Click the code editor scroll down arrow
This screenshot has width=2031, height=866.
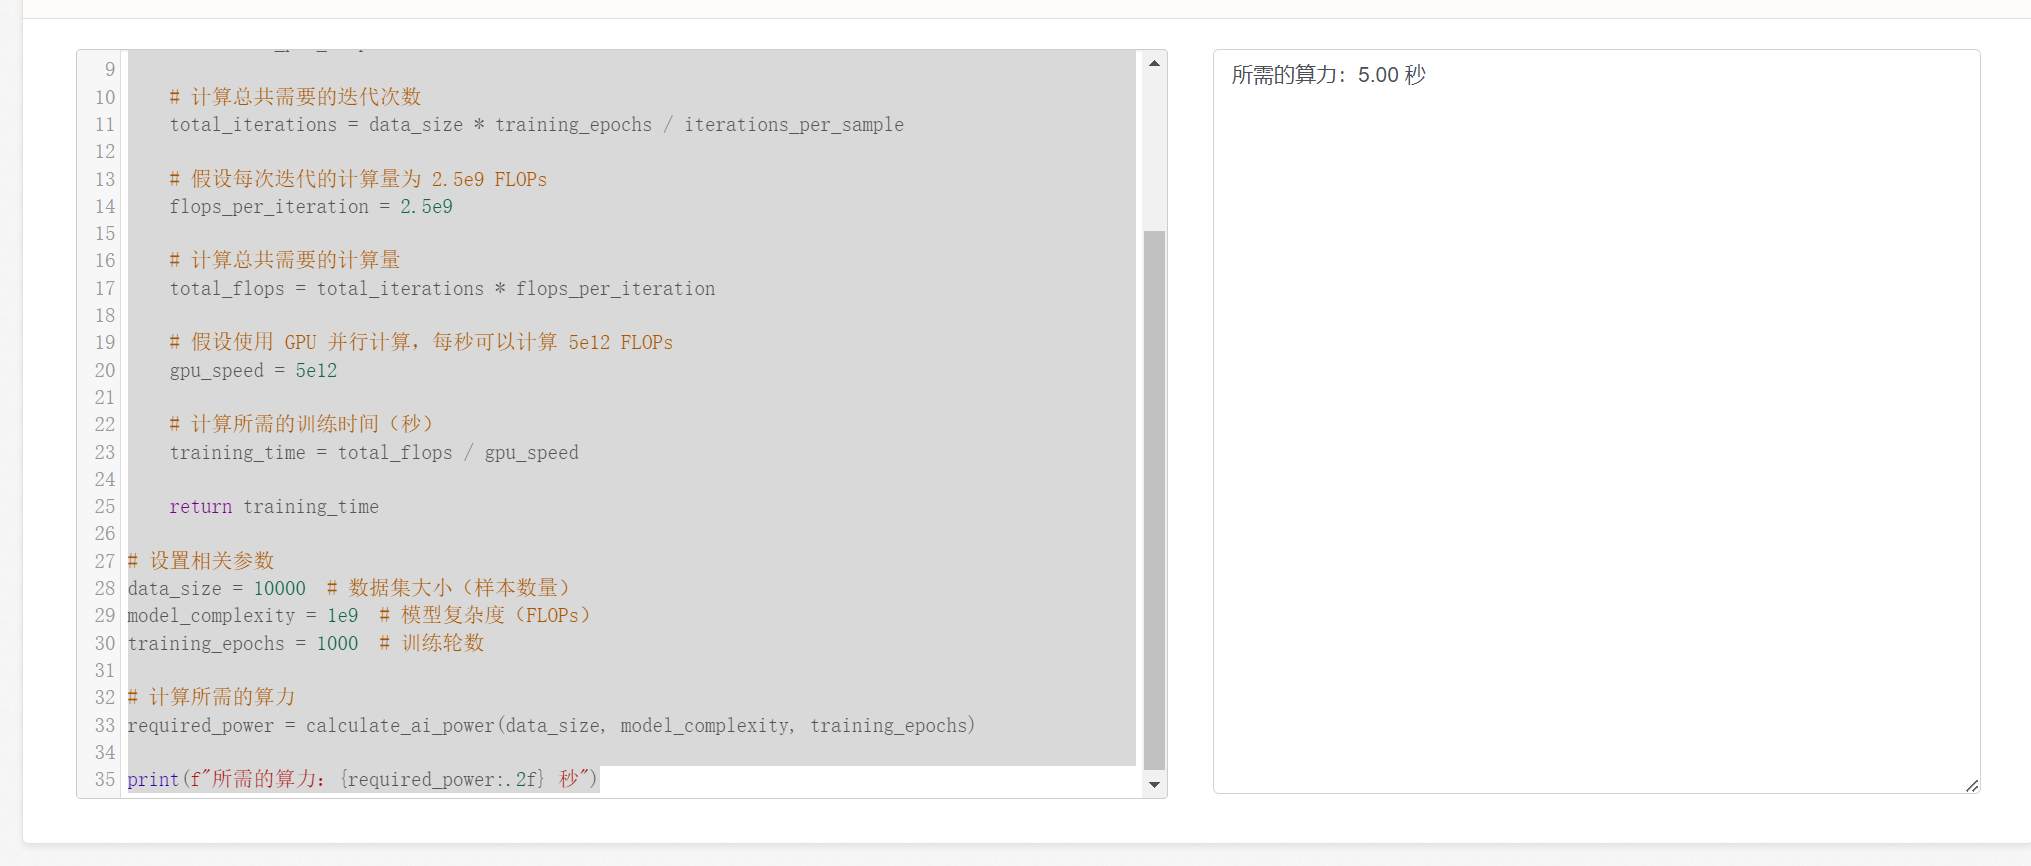pyautogui.click(x=1154, y=785)
